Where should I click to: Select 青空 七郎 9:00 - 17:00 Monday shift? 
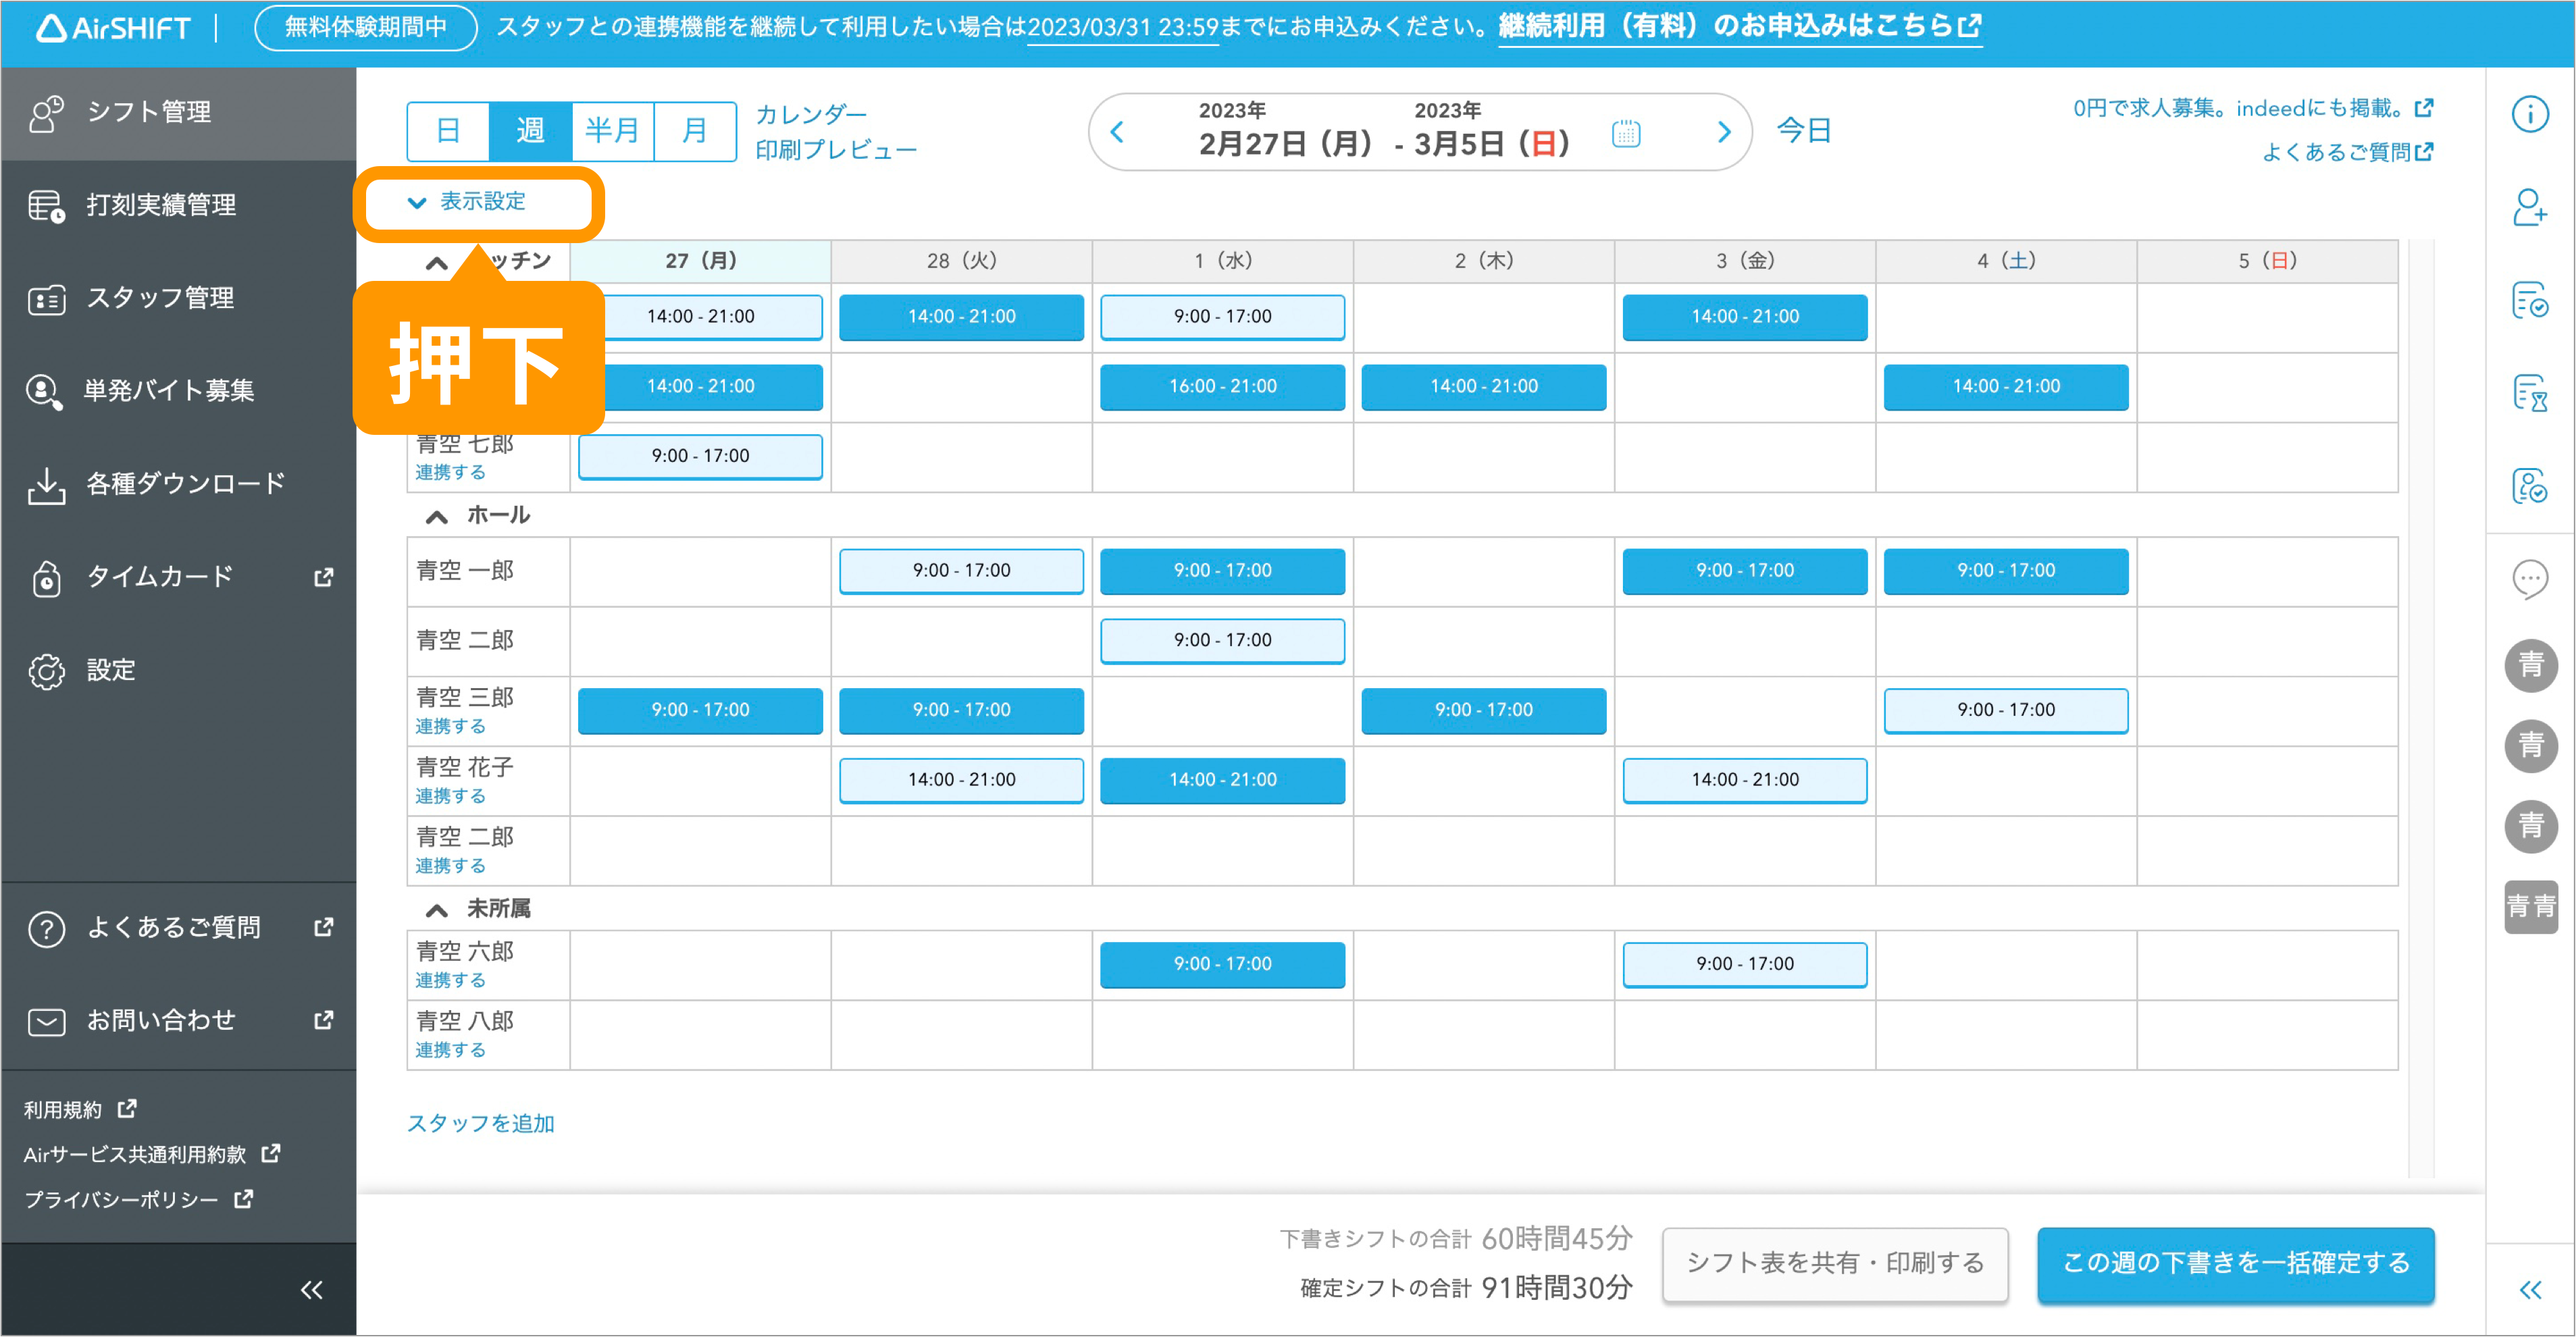pyautogui.click(x=700, y=457)
